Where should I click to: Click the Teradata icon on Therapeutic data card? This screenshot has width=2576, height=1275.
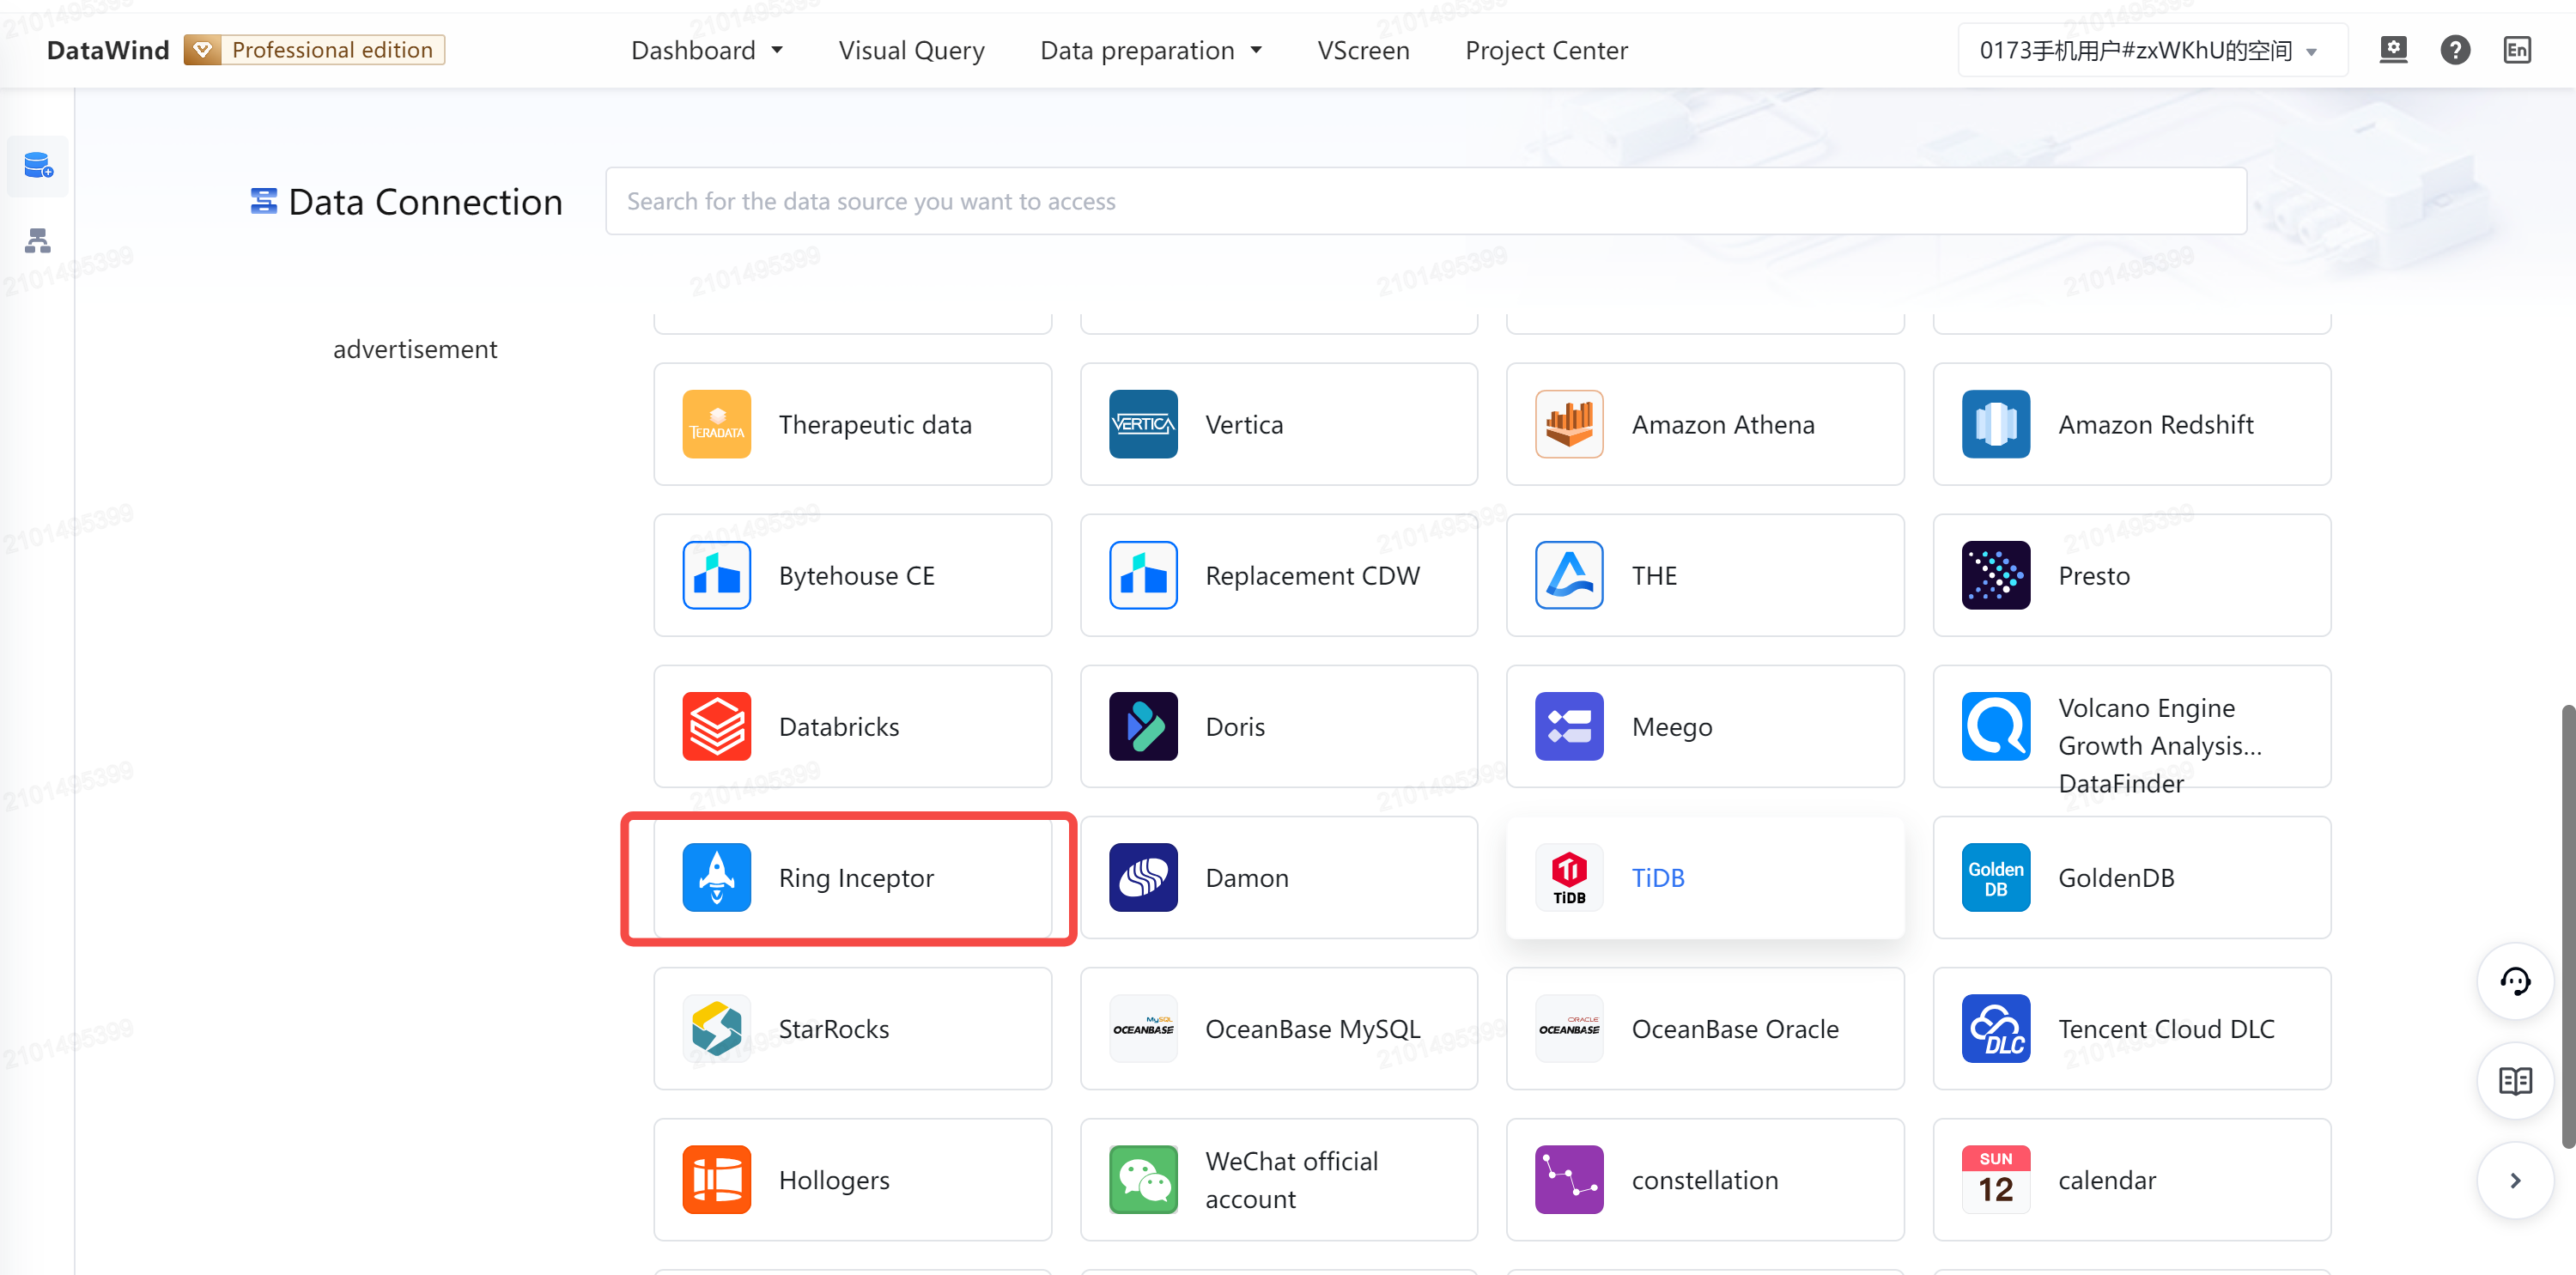(716, 424)
